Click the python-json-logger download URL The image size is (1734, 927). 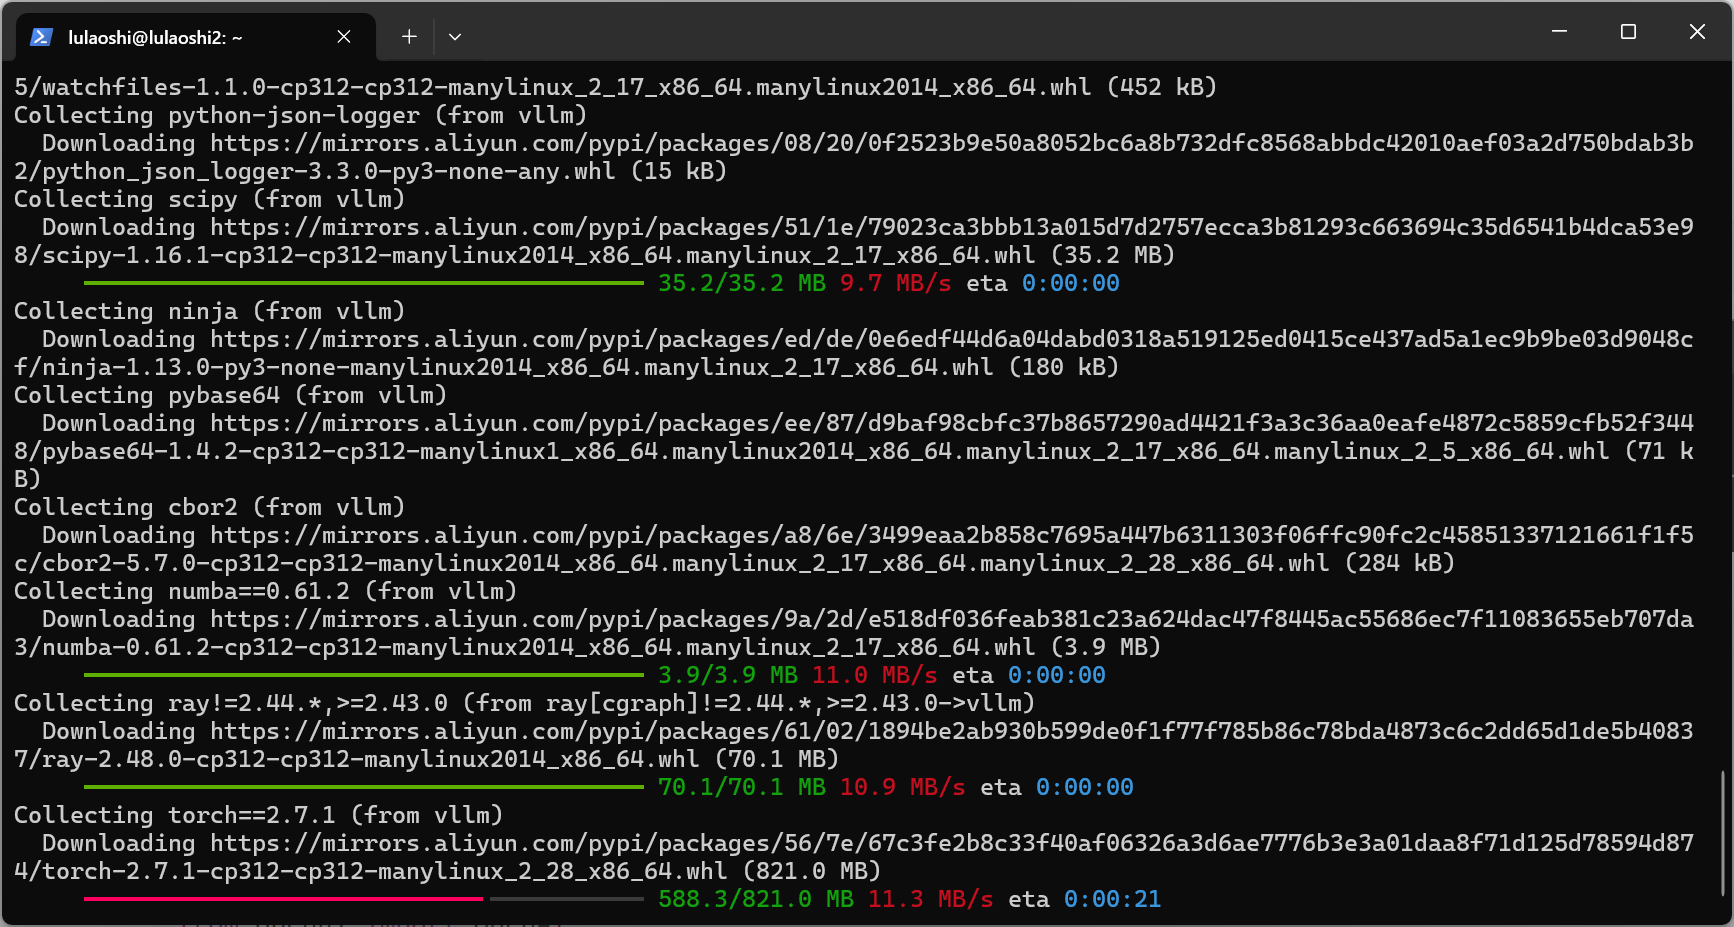[952, 144]
